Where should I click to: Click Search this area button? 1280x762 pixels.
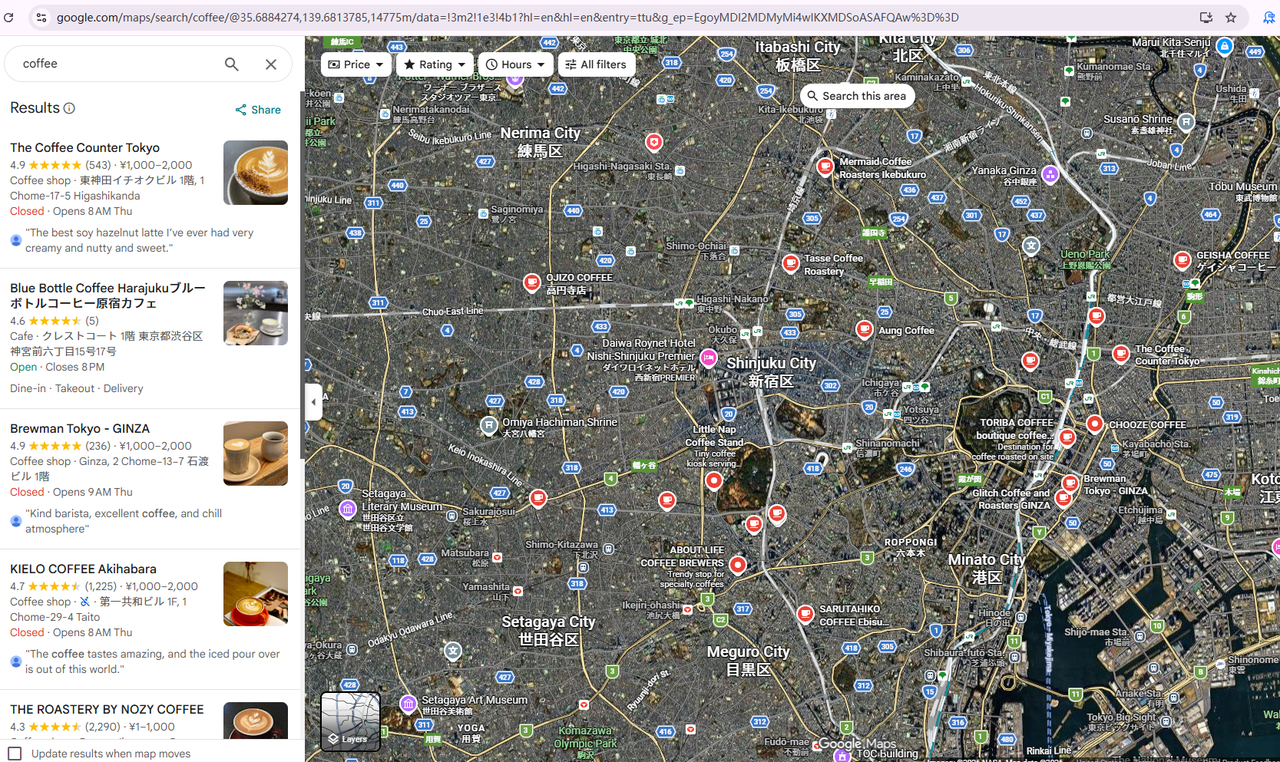857,96
